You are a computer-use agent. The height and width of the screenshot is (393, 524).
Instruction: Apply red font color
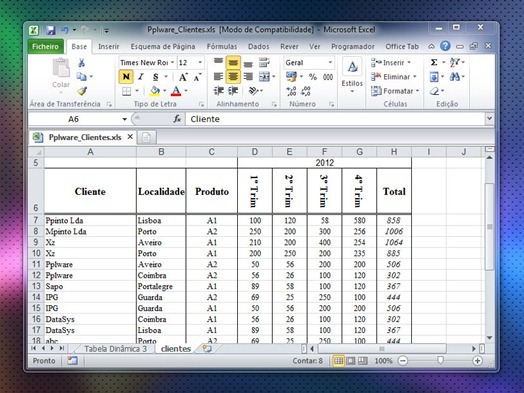[176, 91]
